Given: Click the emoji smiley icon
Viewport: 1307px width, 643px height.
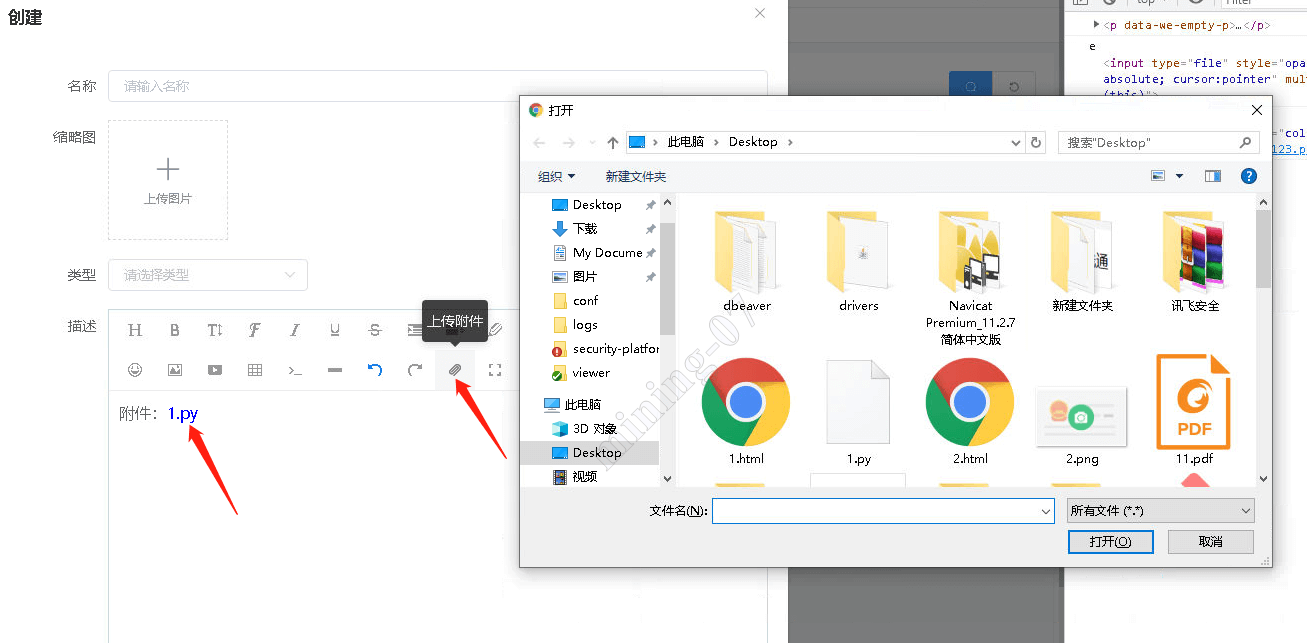Looking at the screenshot, I should coord(135,370).
